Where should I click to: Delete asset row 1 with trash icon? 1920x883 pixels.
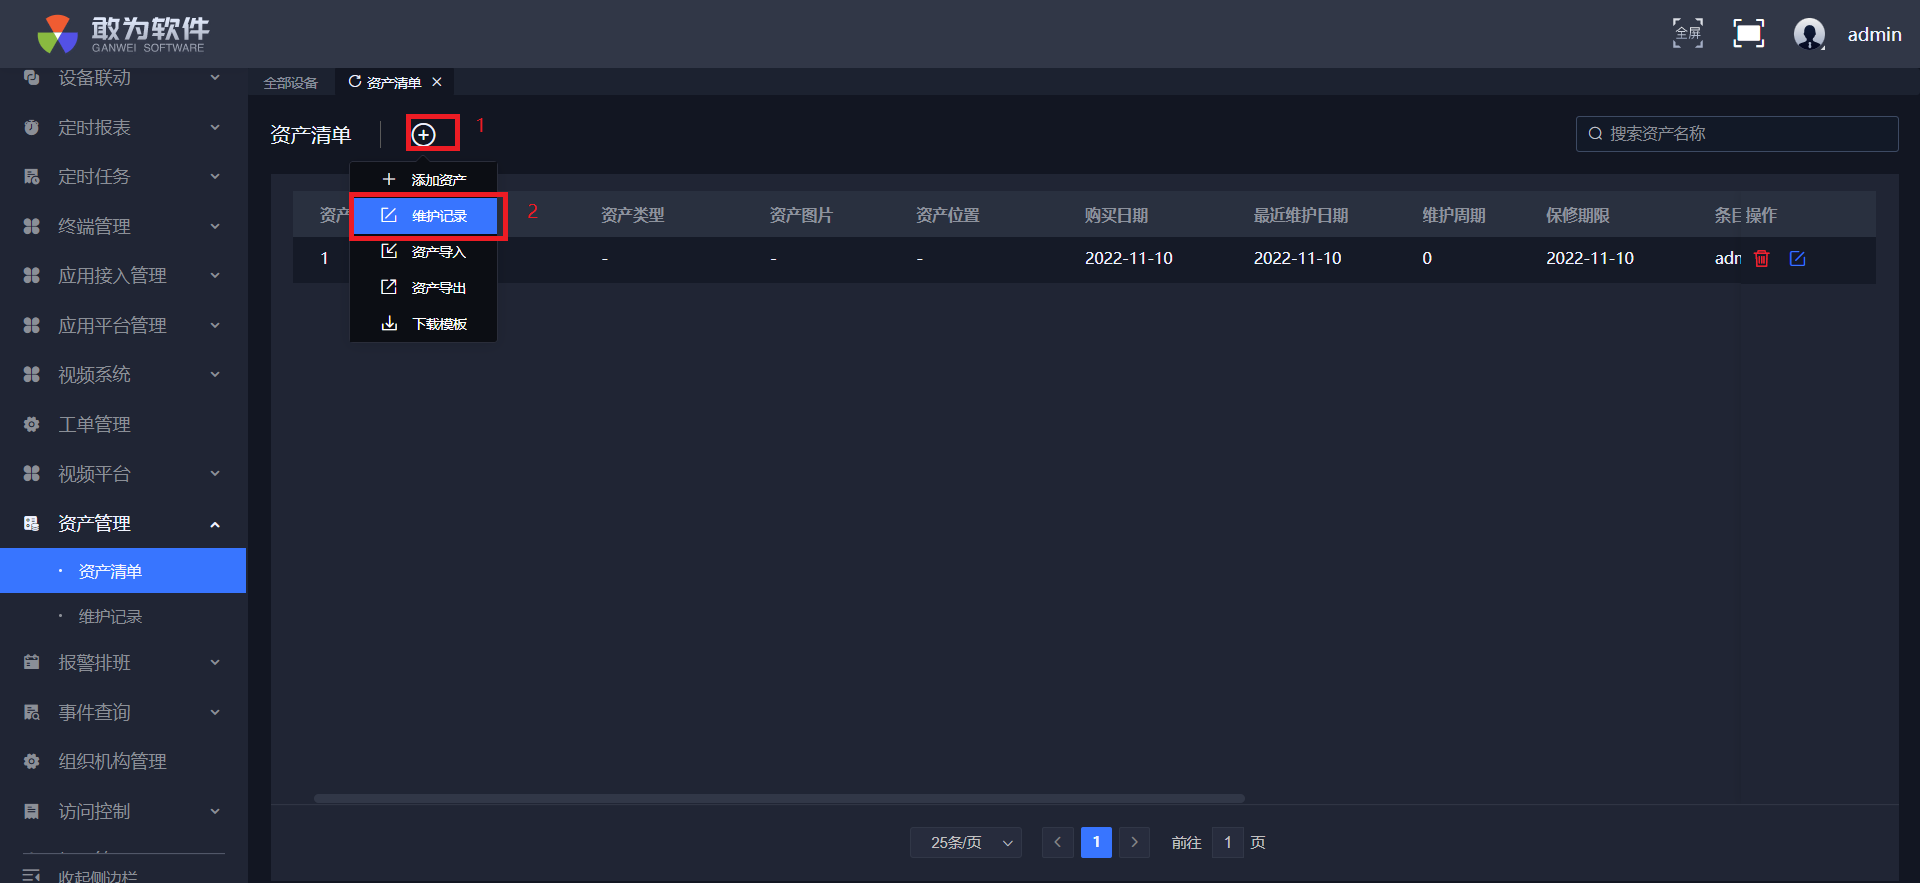[x=1762, y=258]
